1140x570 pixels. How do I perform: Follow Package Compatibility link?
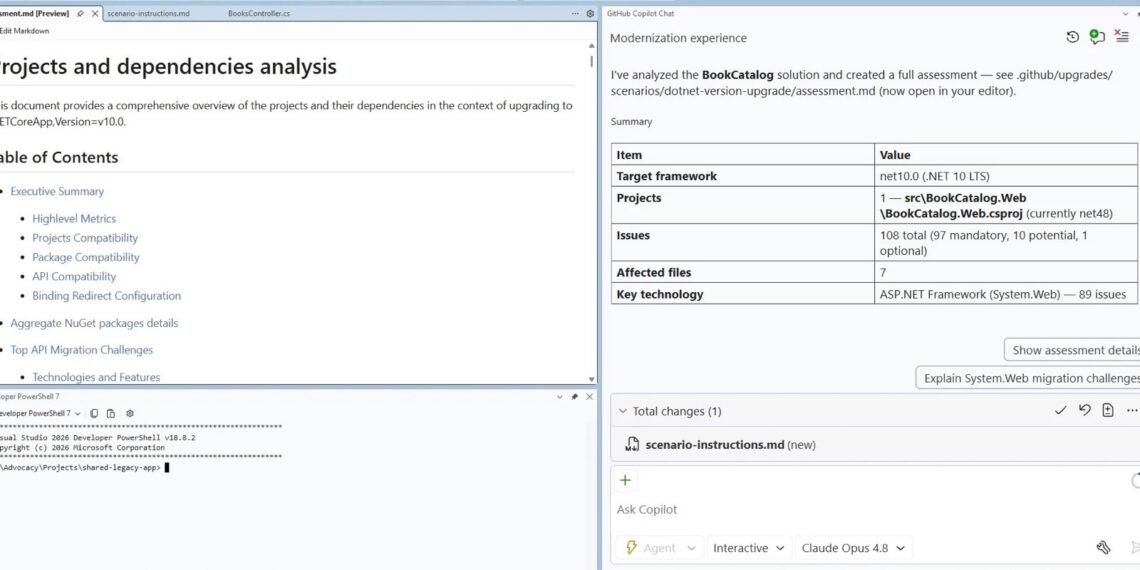(x=86, y=257)
